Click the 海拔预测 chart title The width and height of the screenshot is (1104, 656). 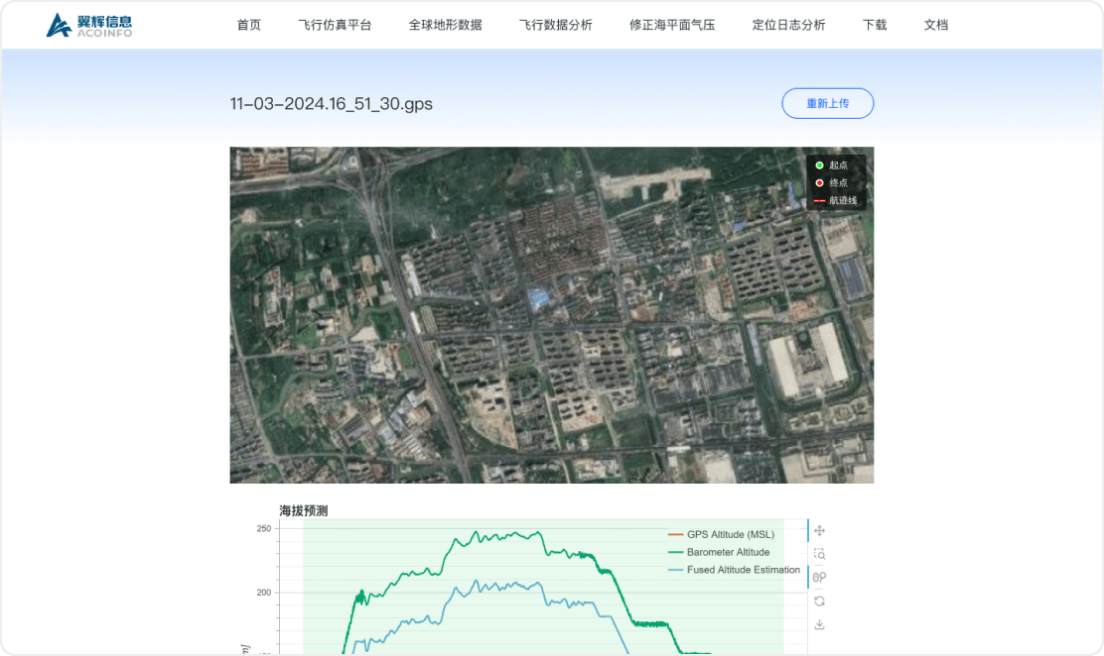tap(303, 511)
